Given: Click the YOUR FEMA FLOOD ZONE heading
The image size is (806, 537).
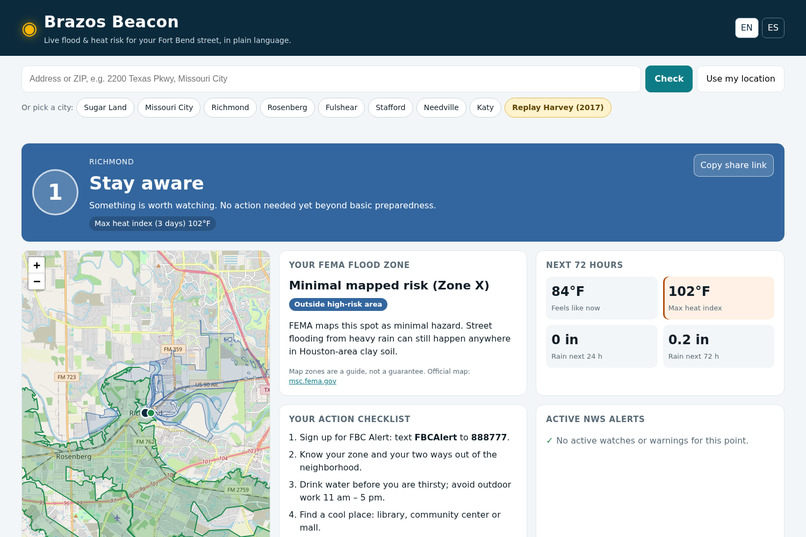Looking at the screenshot, I should tap(350, 265).
